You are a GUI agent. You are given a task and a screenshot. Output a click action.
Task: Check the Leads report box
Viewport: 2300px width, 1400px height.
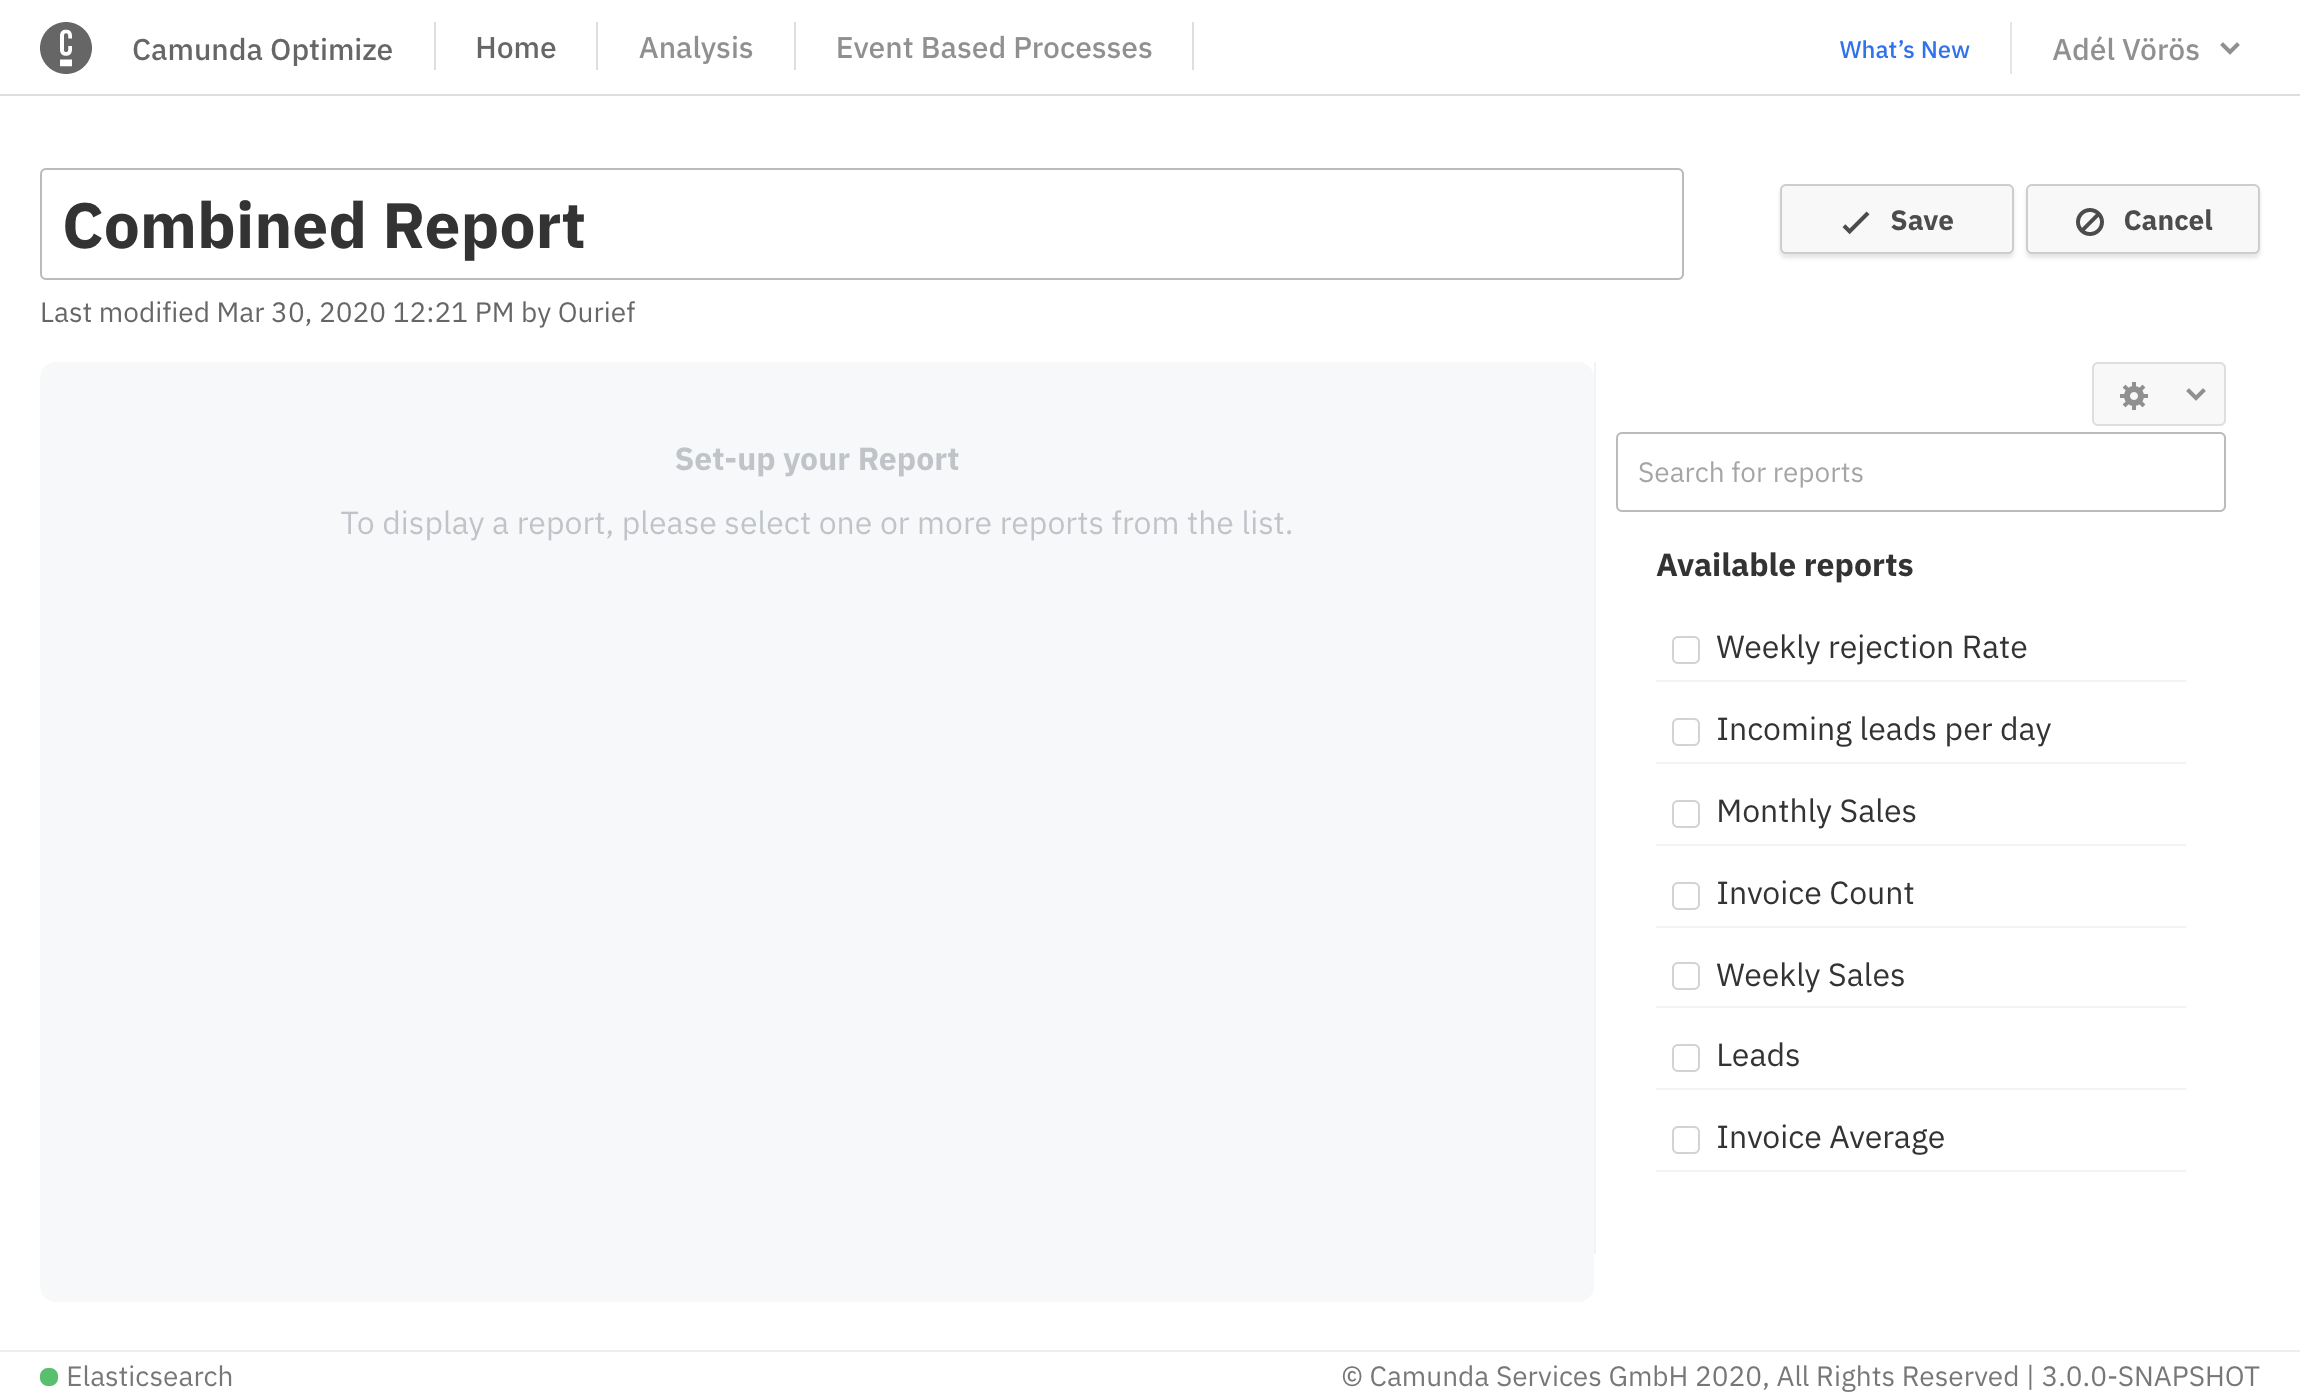coord(1685,1057)
